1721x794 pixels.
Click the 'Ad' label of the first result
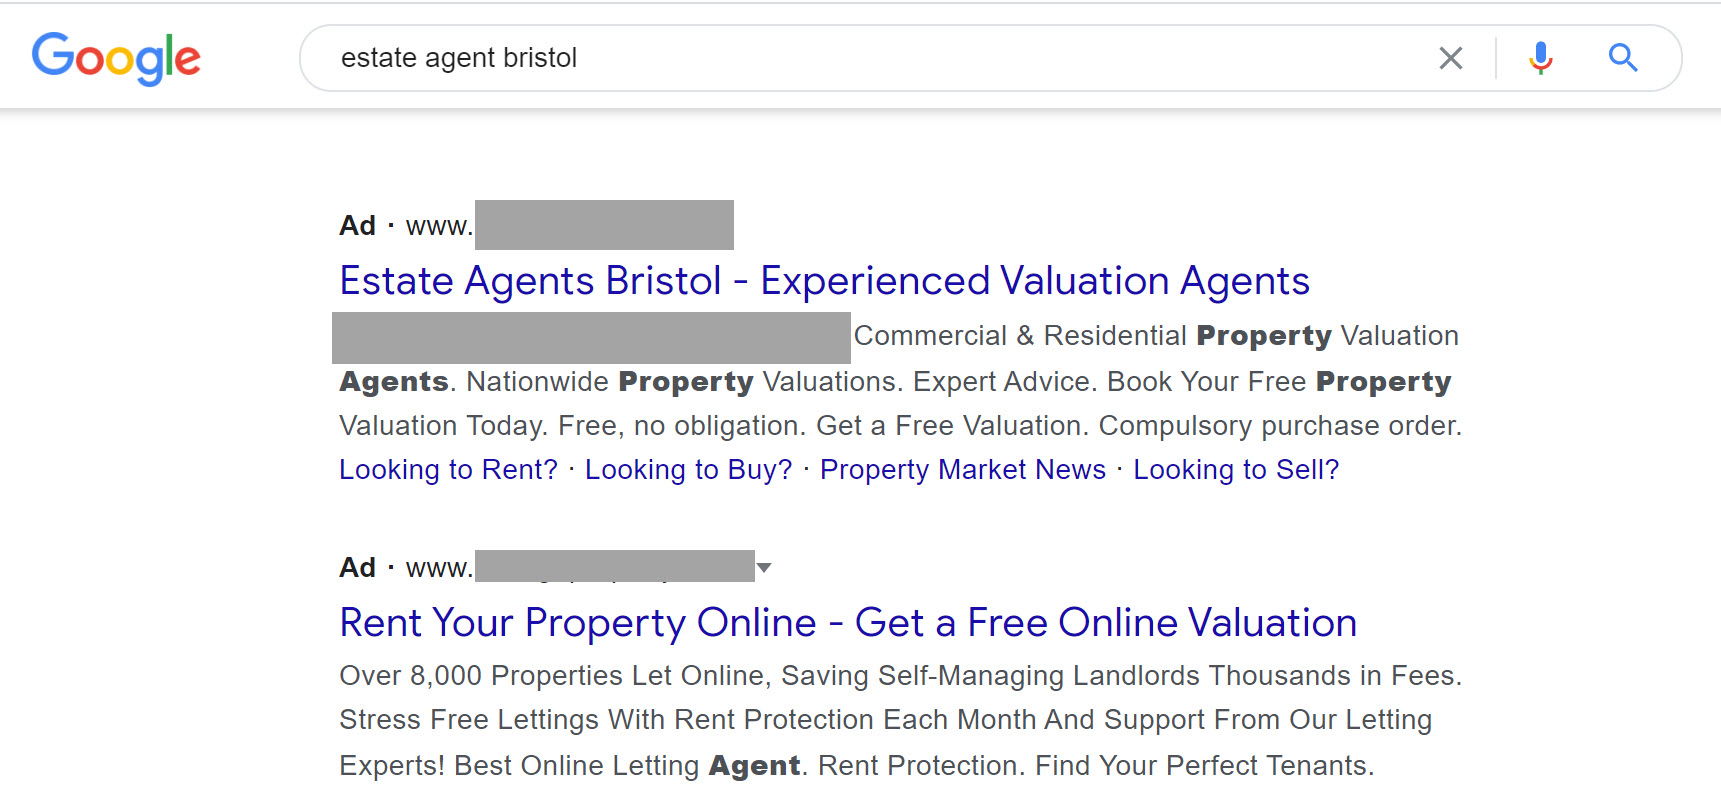coord(357,226)
